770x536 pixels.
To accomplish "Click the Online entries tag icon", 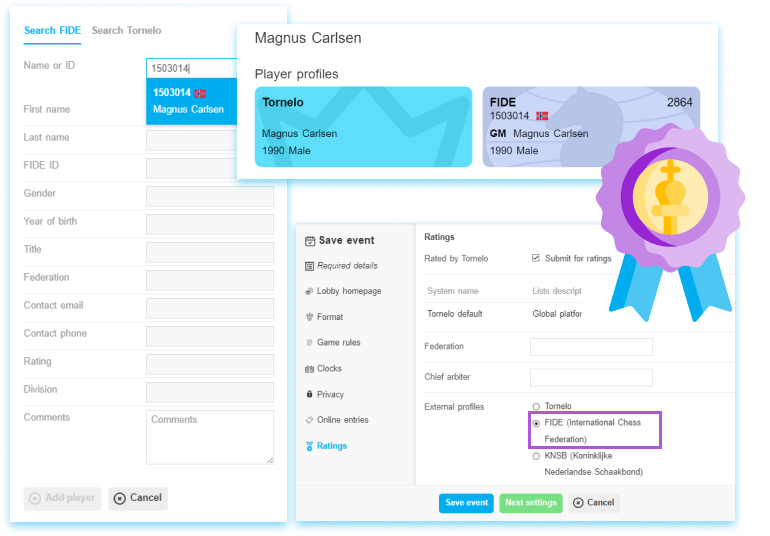I will tap(309, 420).
